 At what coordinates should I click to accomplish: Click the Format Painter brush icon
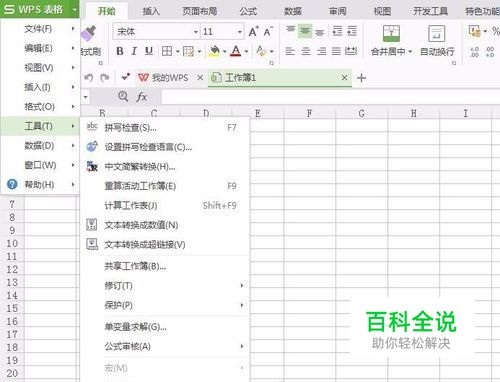click(x=89, y=34)
